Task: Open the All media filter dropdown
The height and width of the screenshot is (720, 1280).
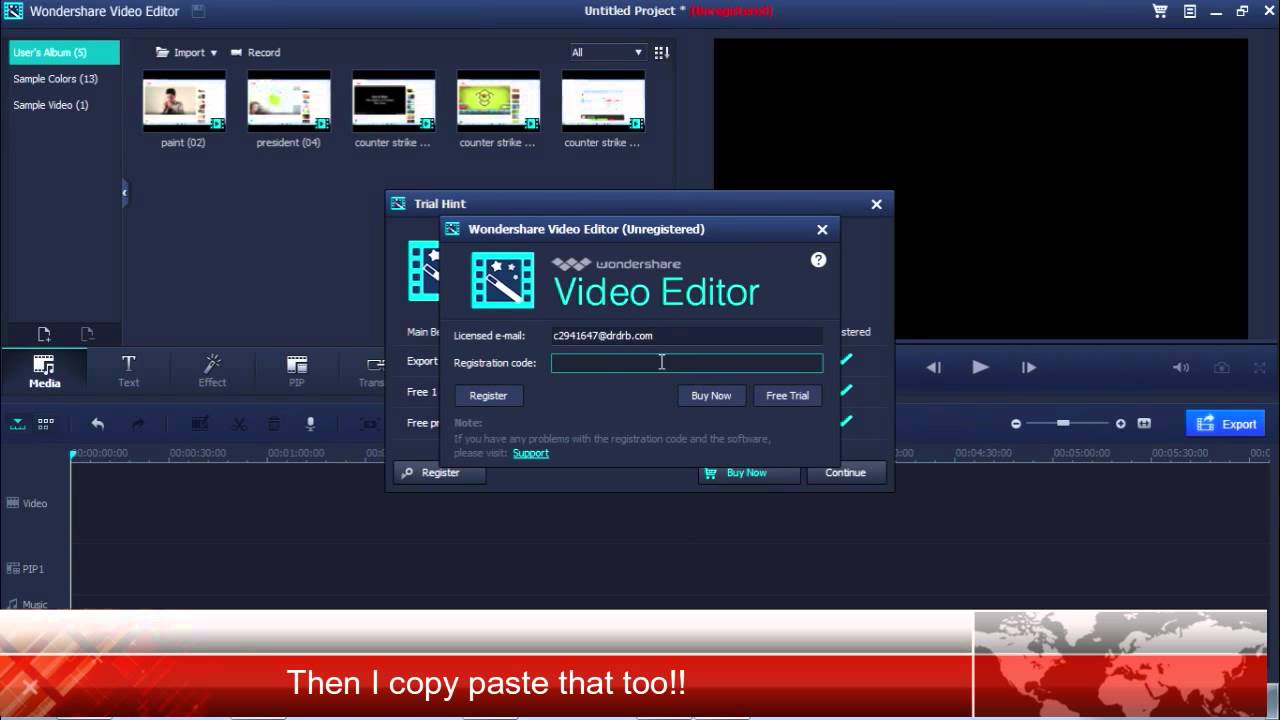Action: (x=606, y=52)
